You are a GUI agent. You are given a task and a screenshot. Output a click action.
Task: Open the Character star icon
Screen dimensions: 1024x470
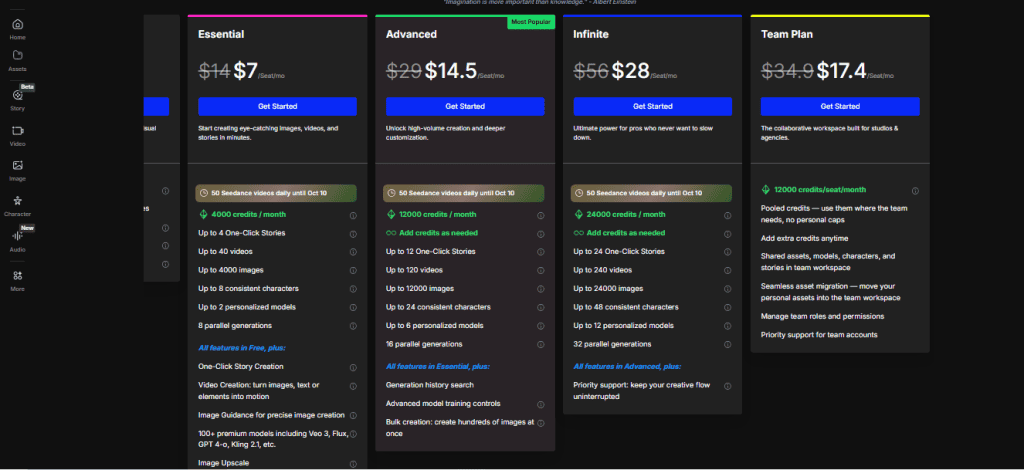point(18,203)
